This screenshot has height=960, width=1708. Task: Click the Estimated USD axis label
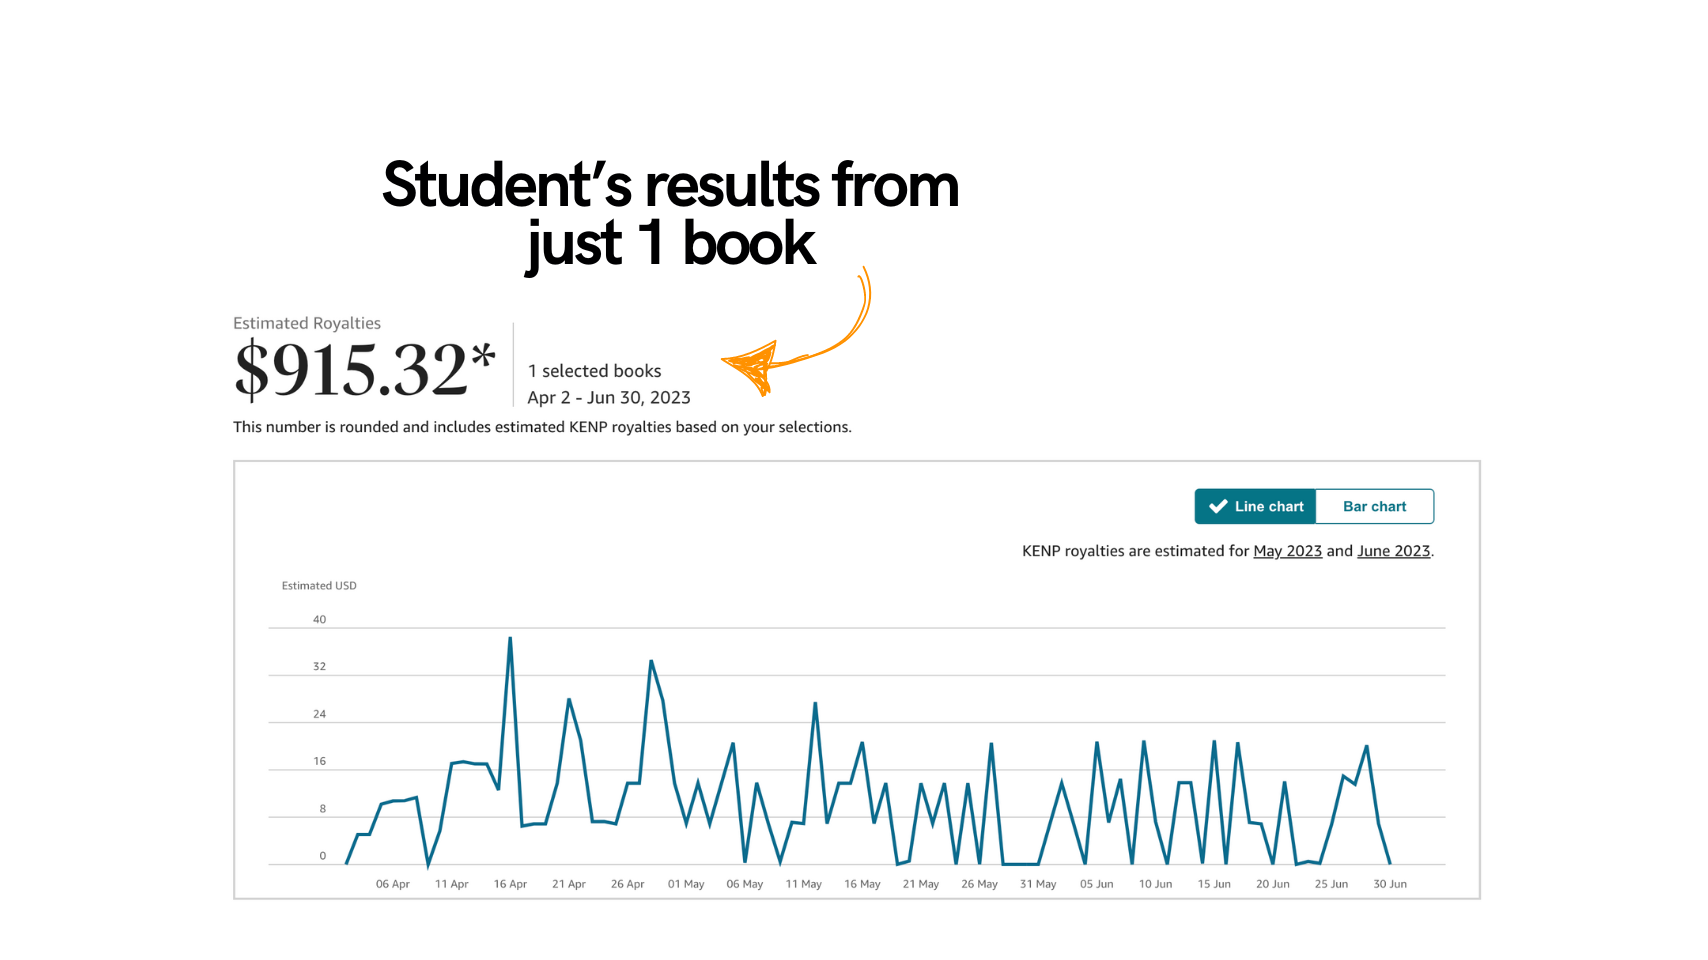(x=319, y=586)
